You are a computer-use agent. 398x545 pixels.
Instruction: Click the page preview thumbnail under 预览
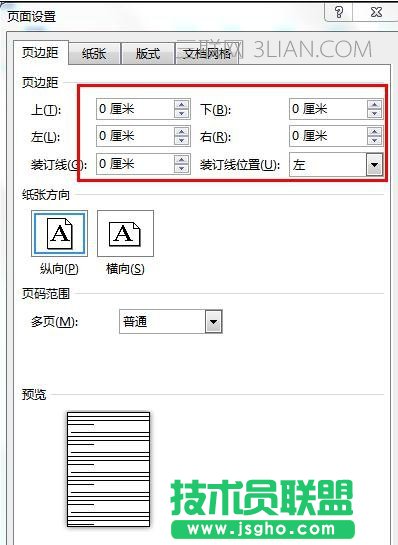(108, 469)
